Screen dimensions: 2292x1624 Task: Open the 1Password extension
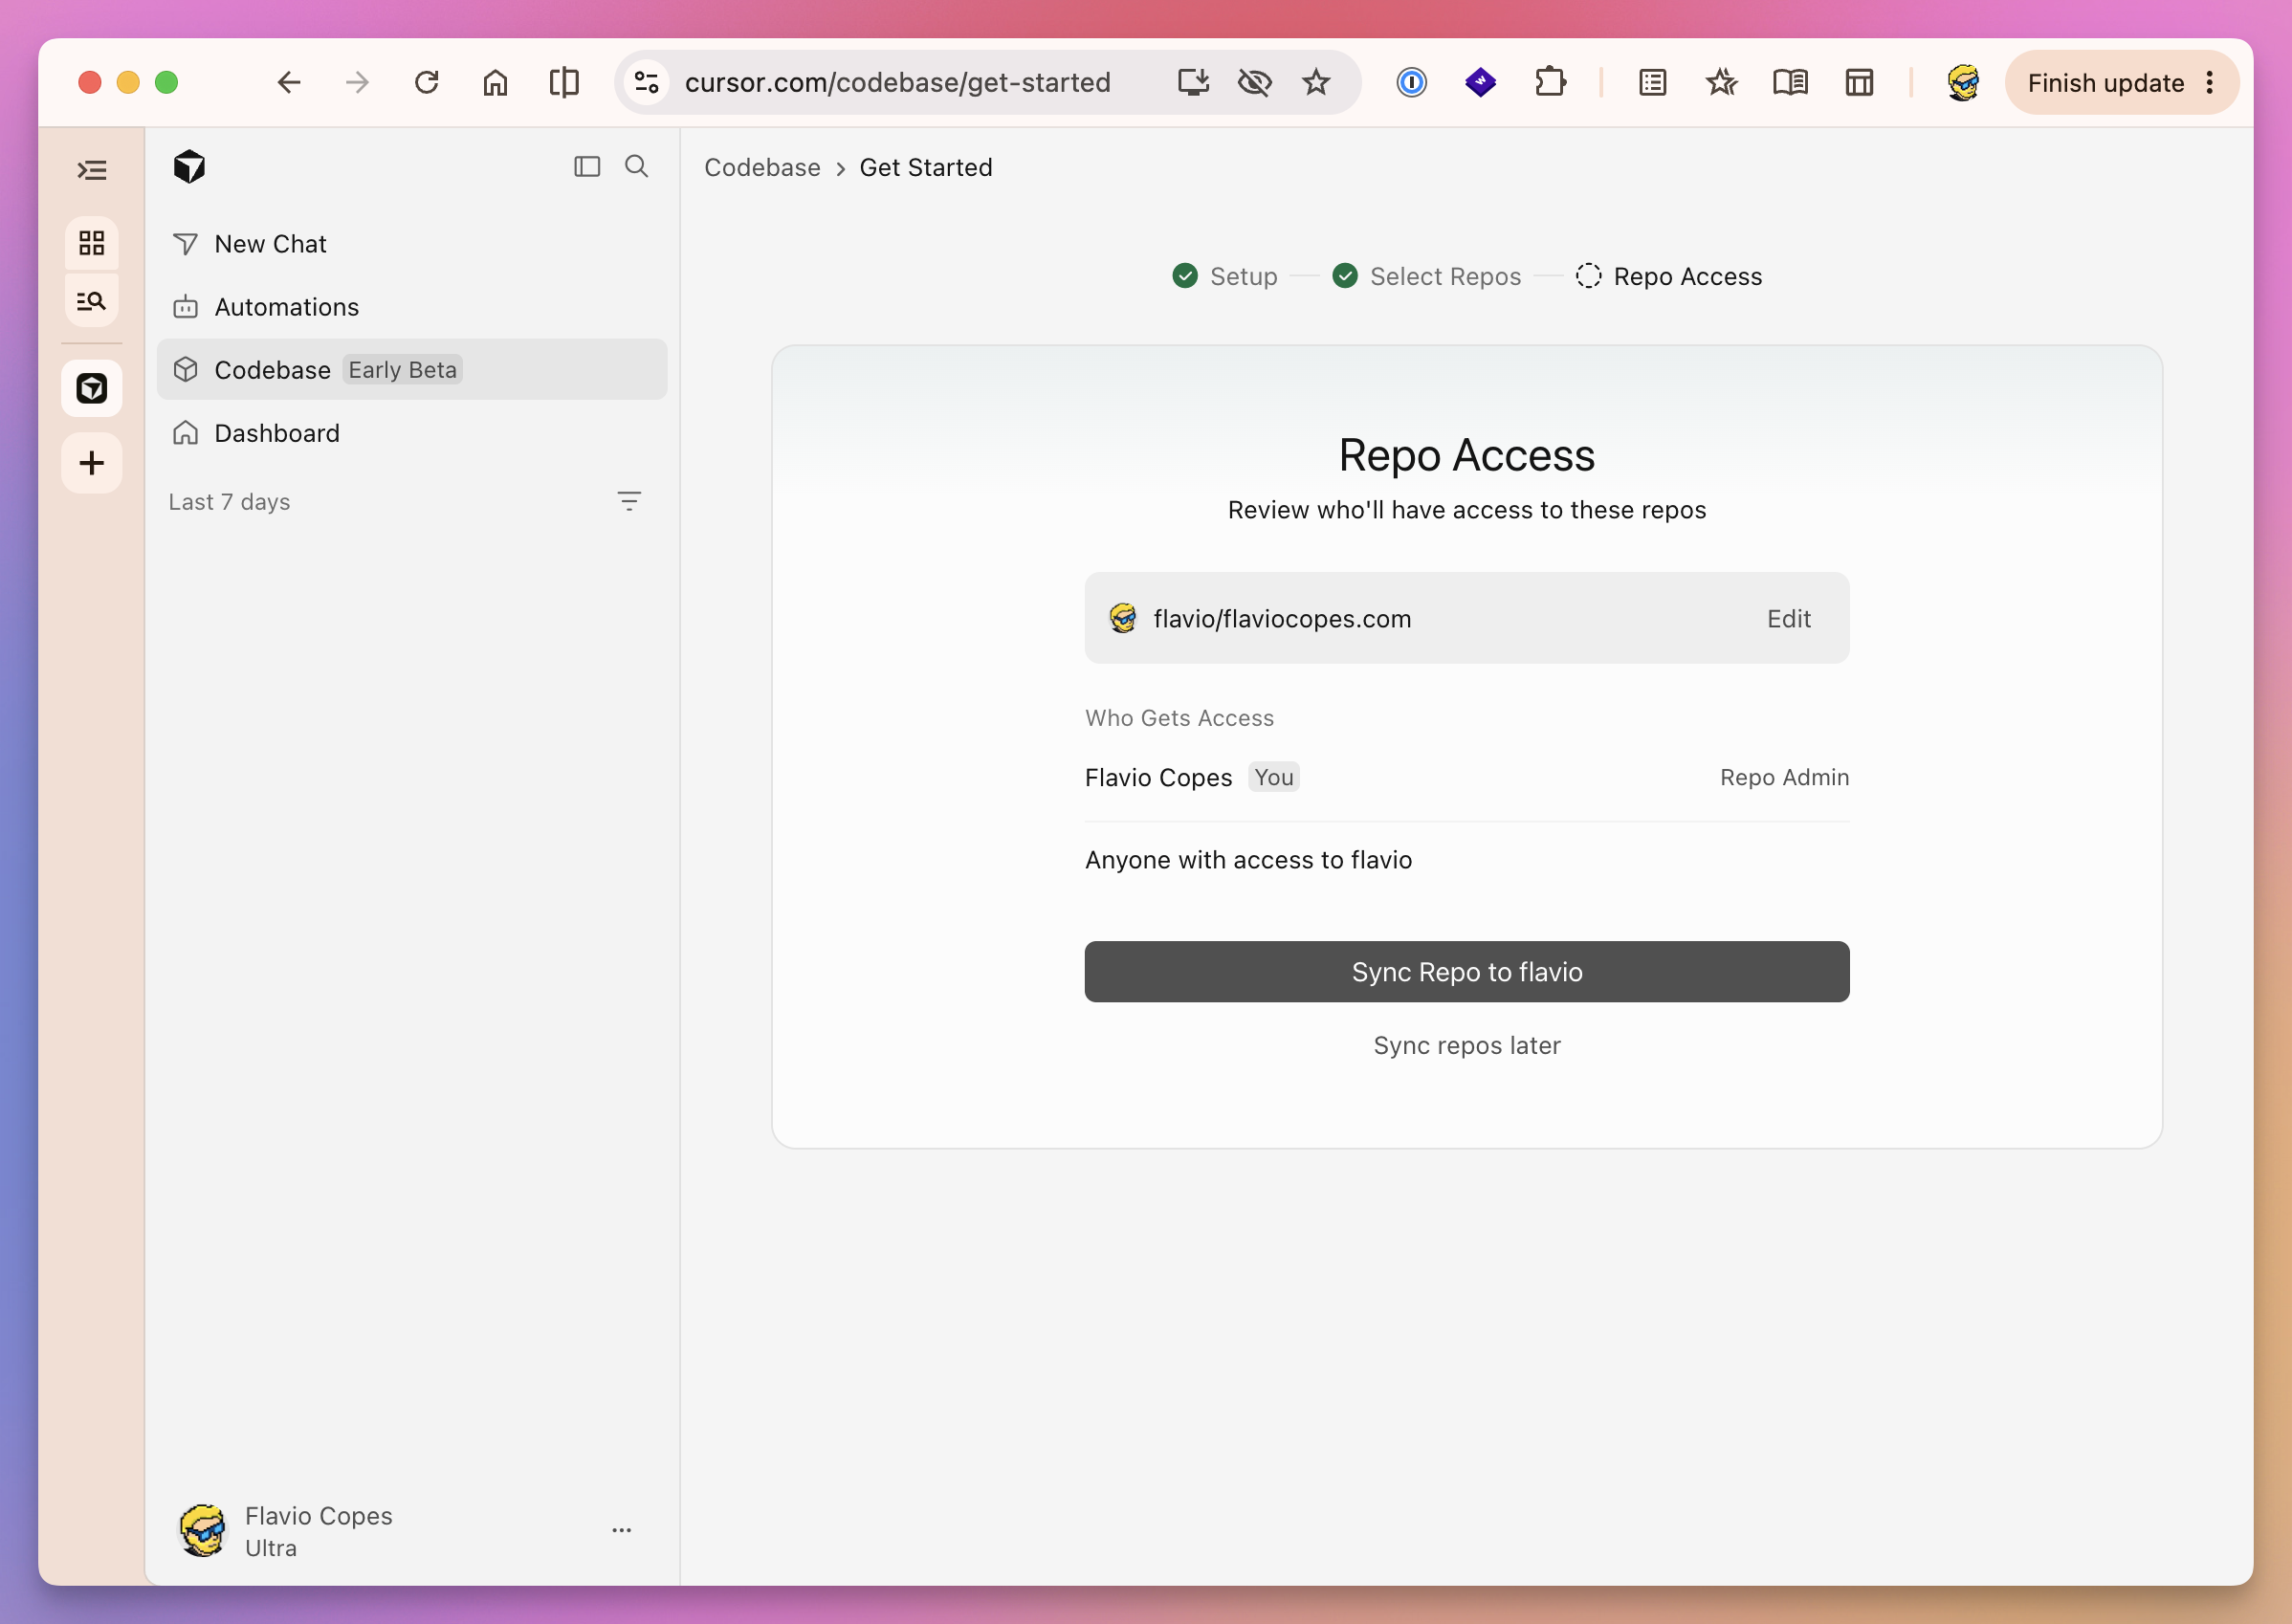point(1411,82)
